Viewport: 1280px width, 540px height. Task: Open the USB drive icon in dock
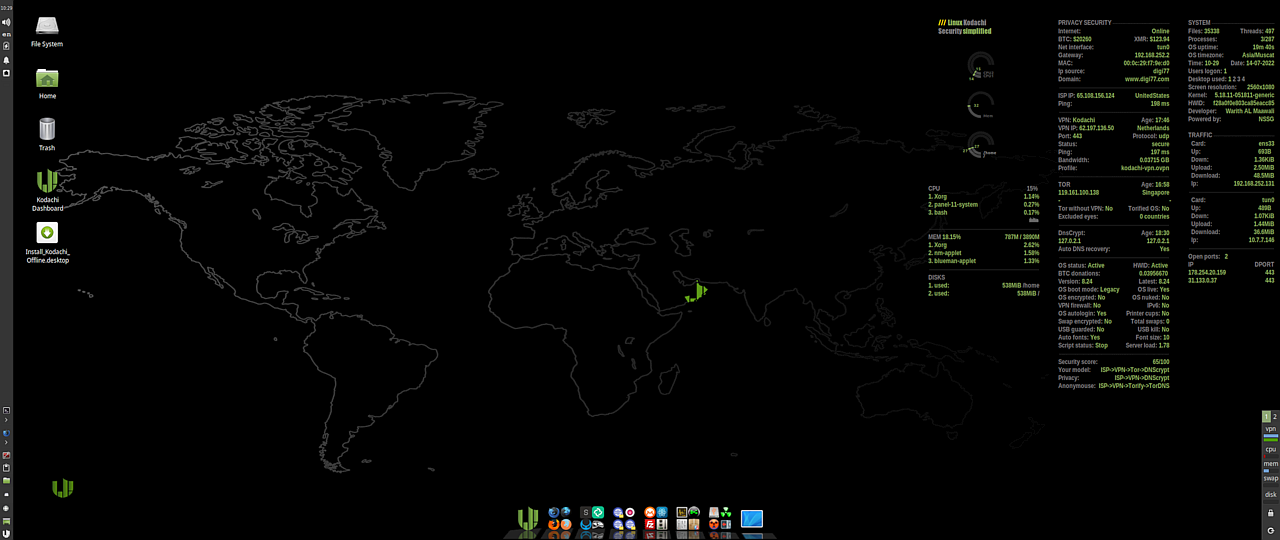[x=714, y=512]
